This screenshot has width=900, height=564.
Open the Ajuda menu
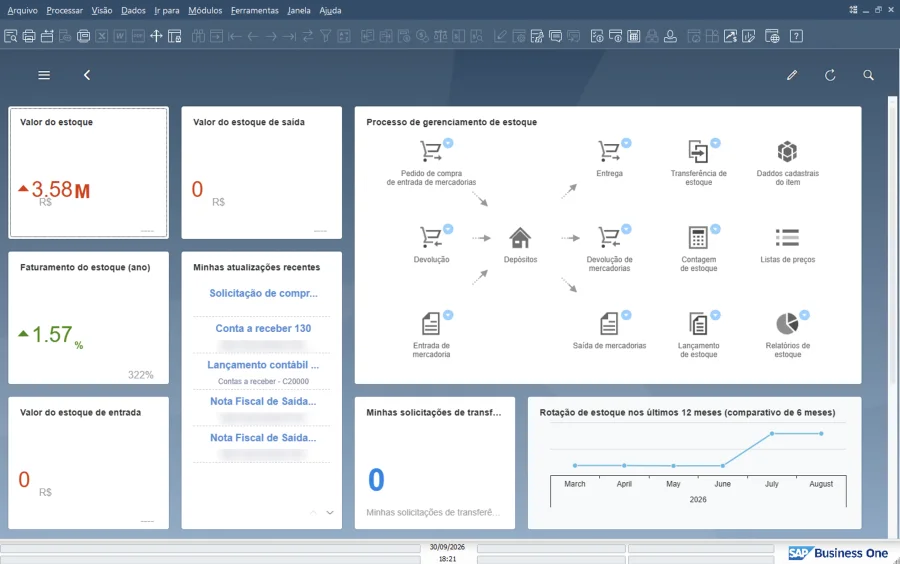pos(330,10)
